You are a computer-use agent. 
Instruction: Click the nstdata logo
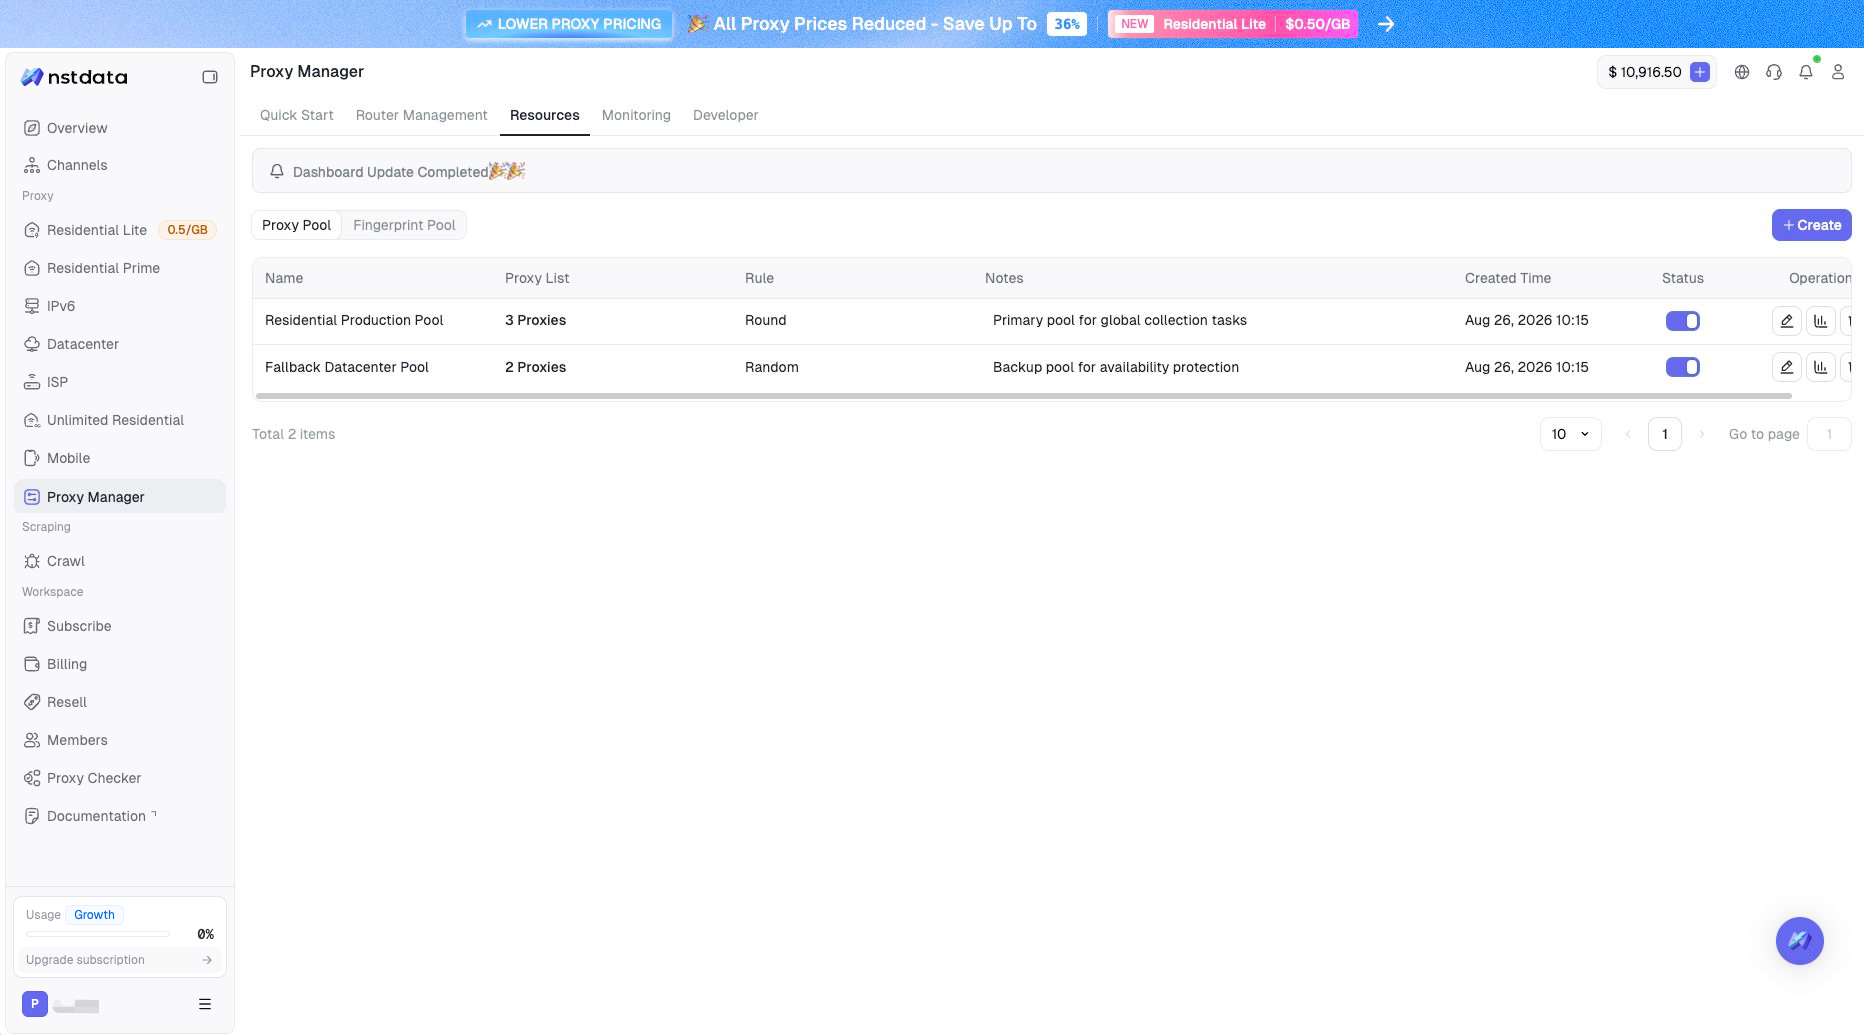tap(74, 77)
